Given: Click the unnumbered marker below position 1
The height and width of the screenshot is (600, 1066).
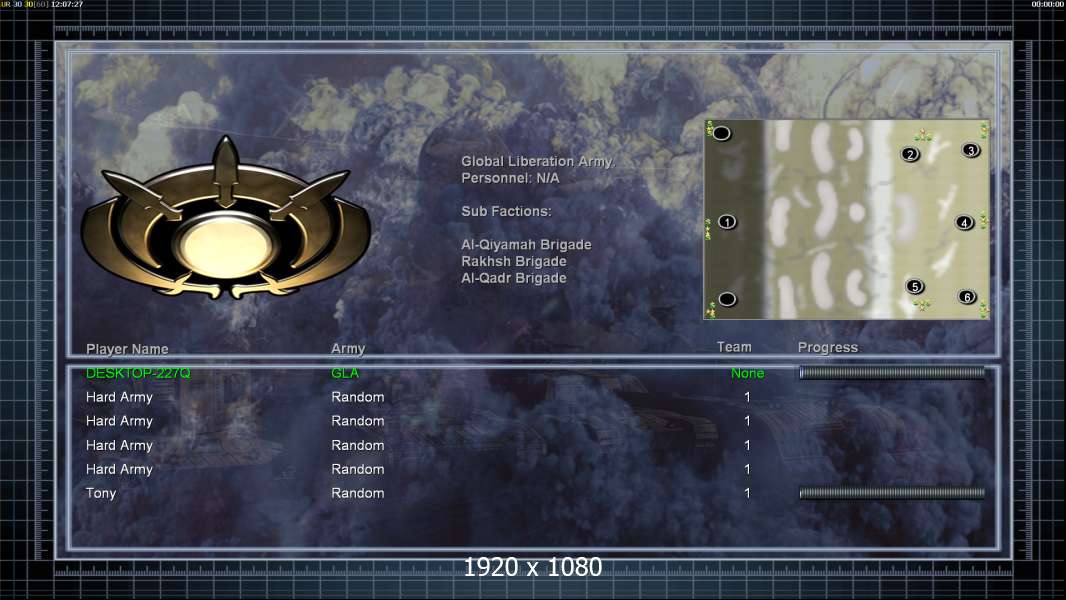Looking at the screenshot, I should (x=727, y=299).
